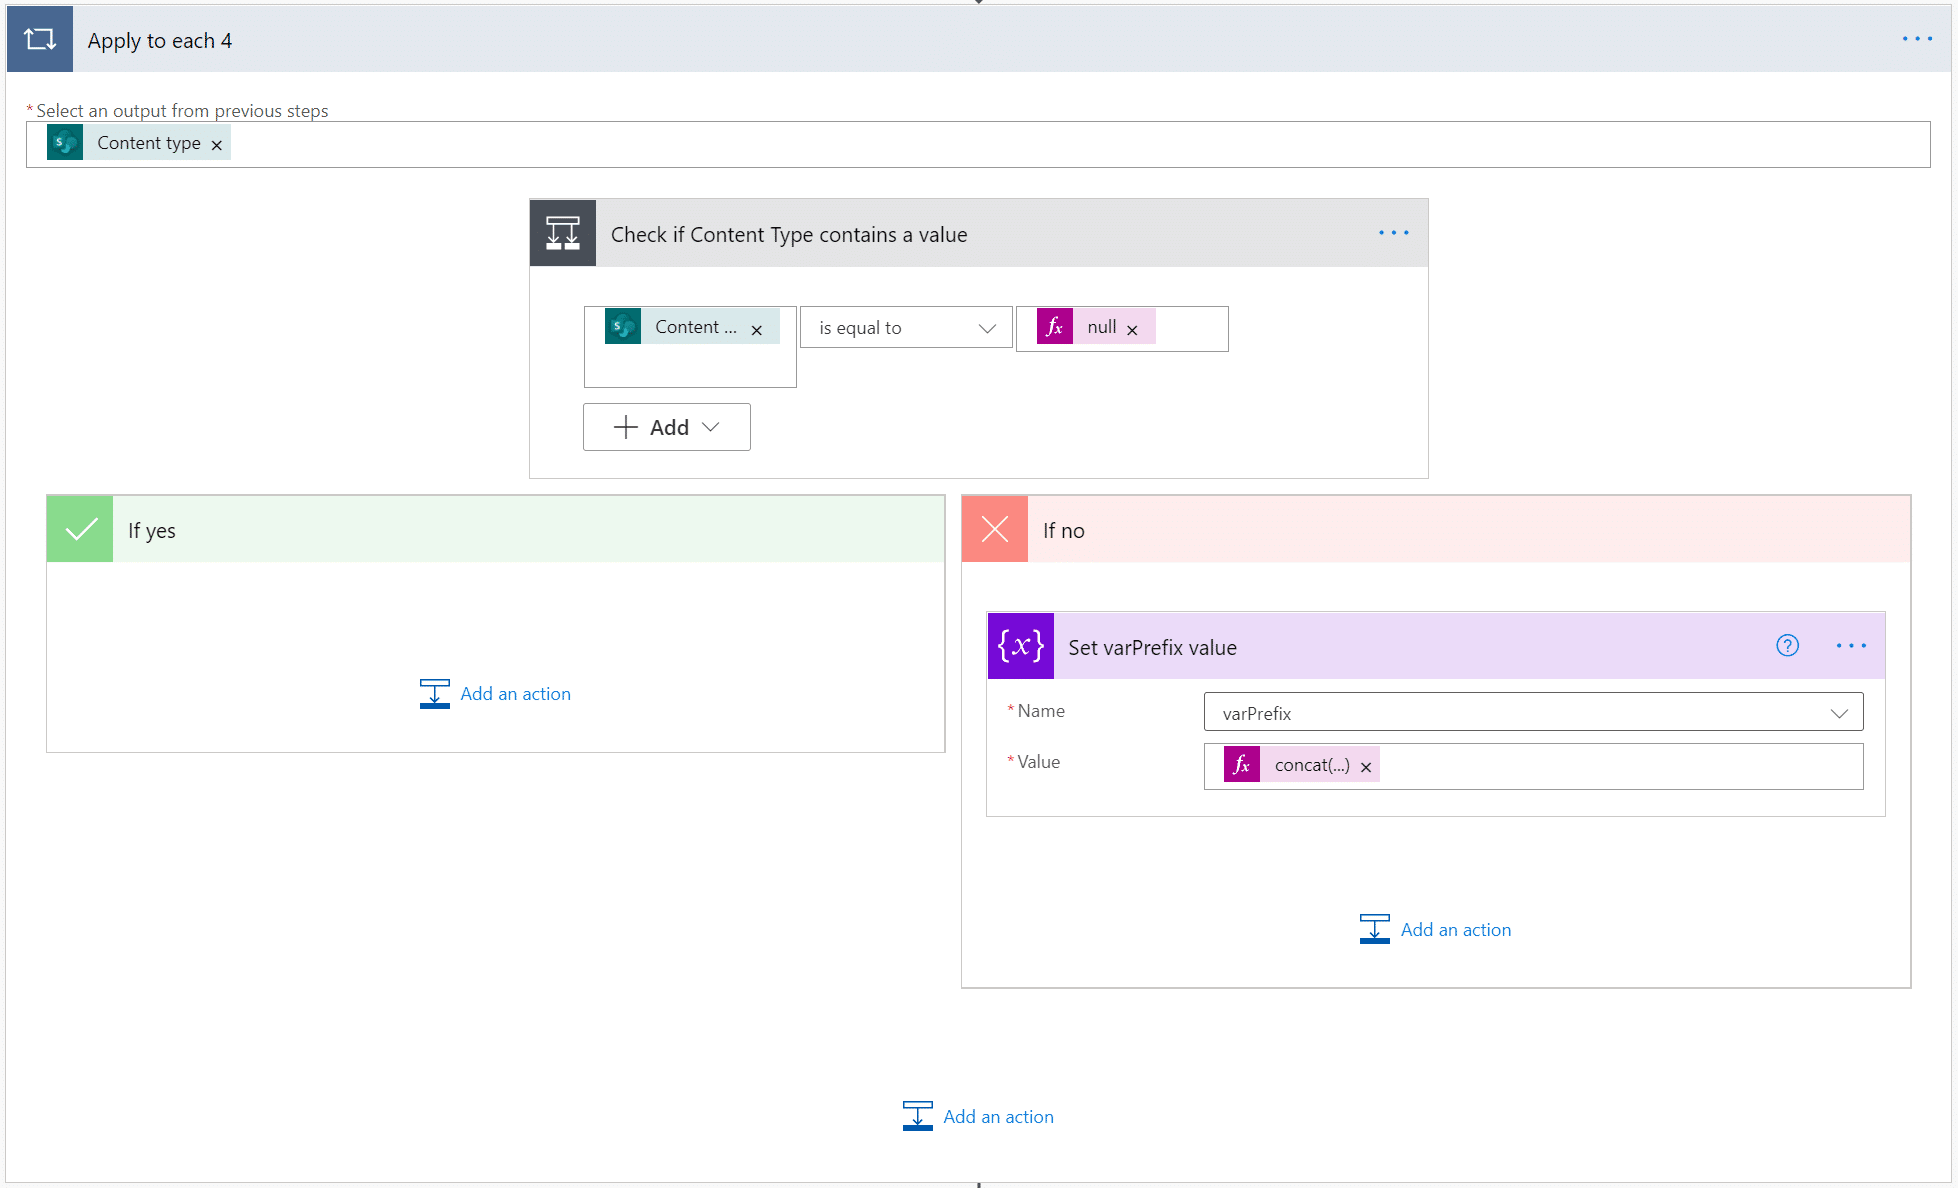Remove the null expression token
Image resolution: width=1958 pixels, height=1188 pixels.
(1132, 330)
